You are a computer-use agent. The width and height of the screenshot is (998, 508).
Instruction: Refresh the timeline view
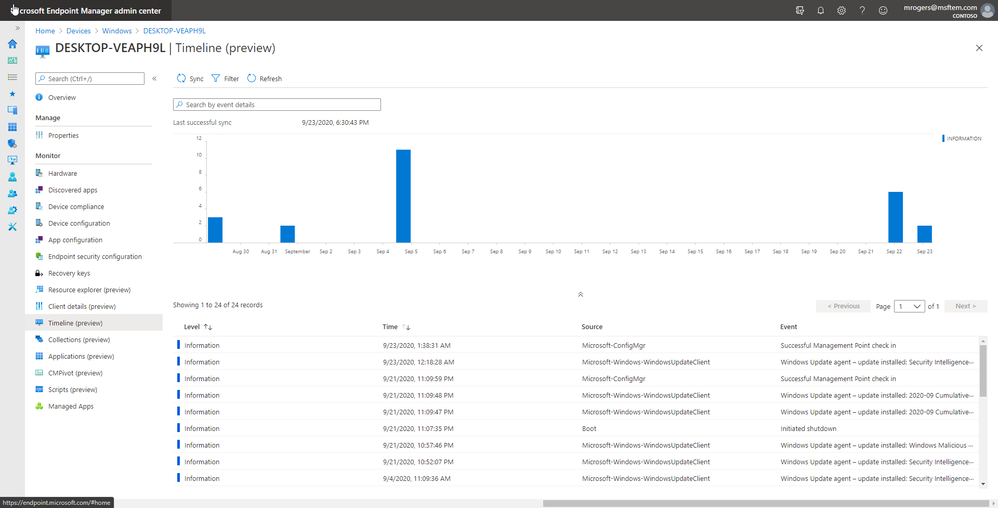click(x=264, y=78)
